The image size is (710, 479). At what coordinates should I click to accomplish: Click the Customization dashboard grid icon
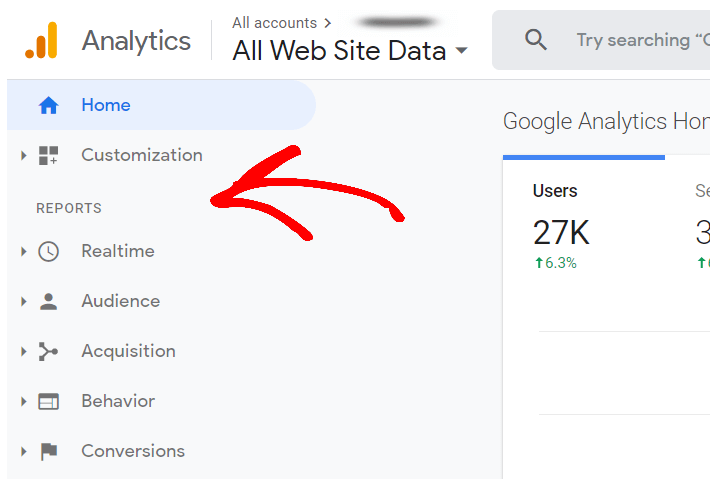48,155
